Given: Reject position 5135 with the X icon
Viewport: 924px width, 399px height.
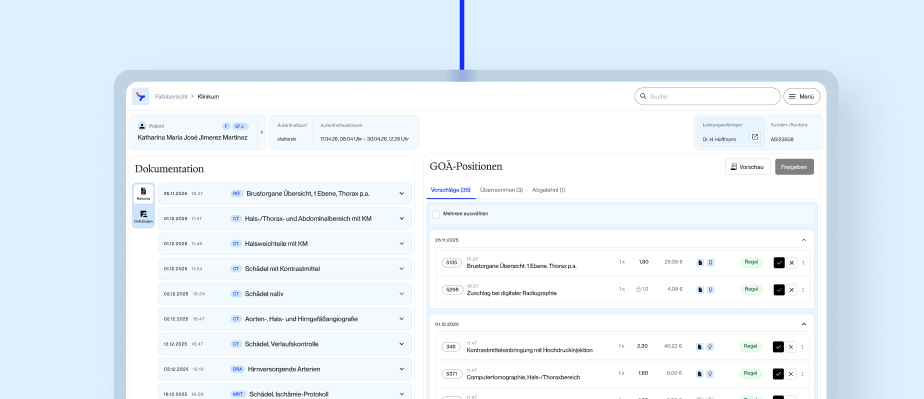Looking at the screenshot, I should pyautogui.click(x=791, y=263).
